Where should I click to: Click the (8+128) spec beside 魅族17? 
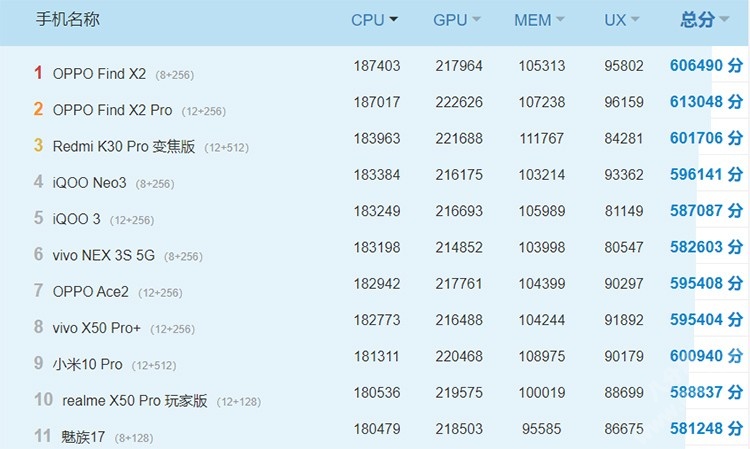[134, 438]
